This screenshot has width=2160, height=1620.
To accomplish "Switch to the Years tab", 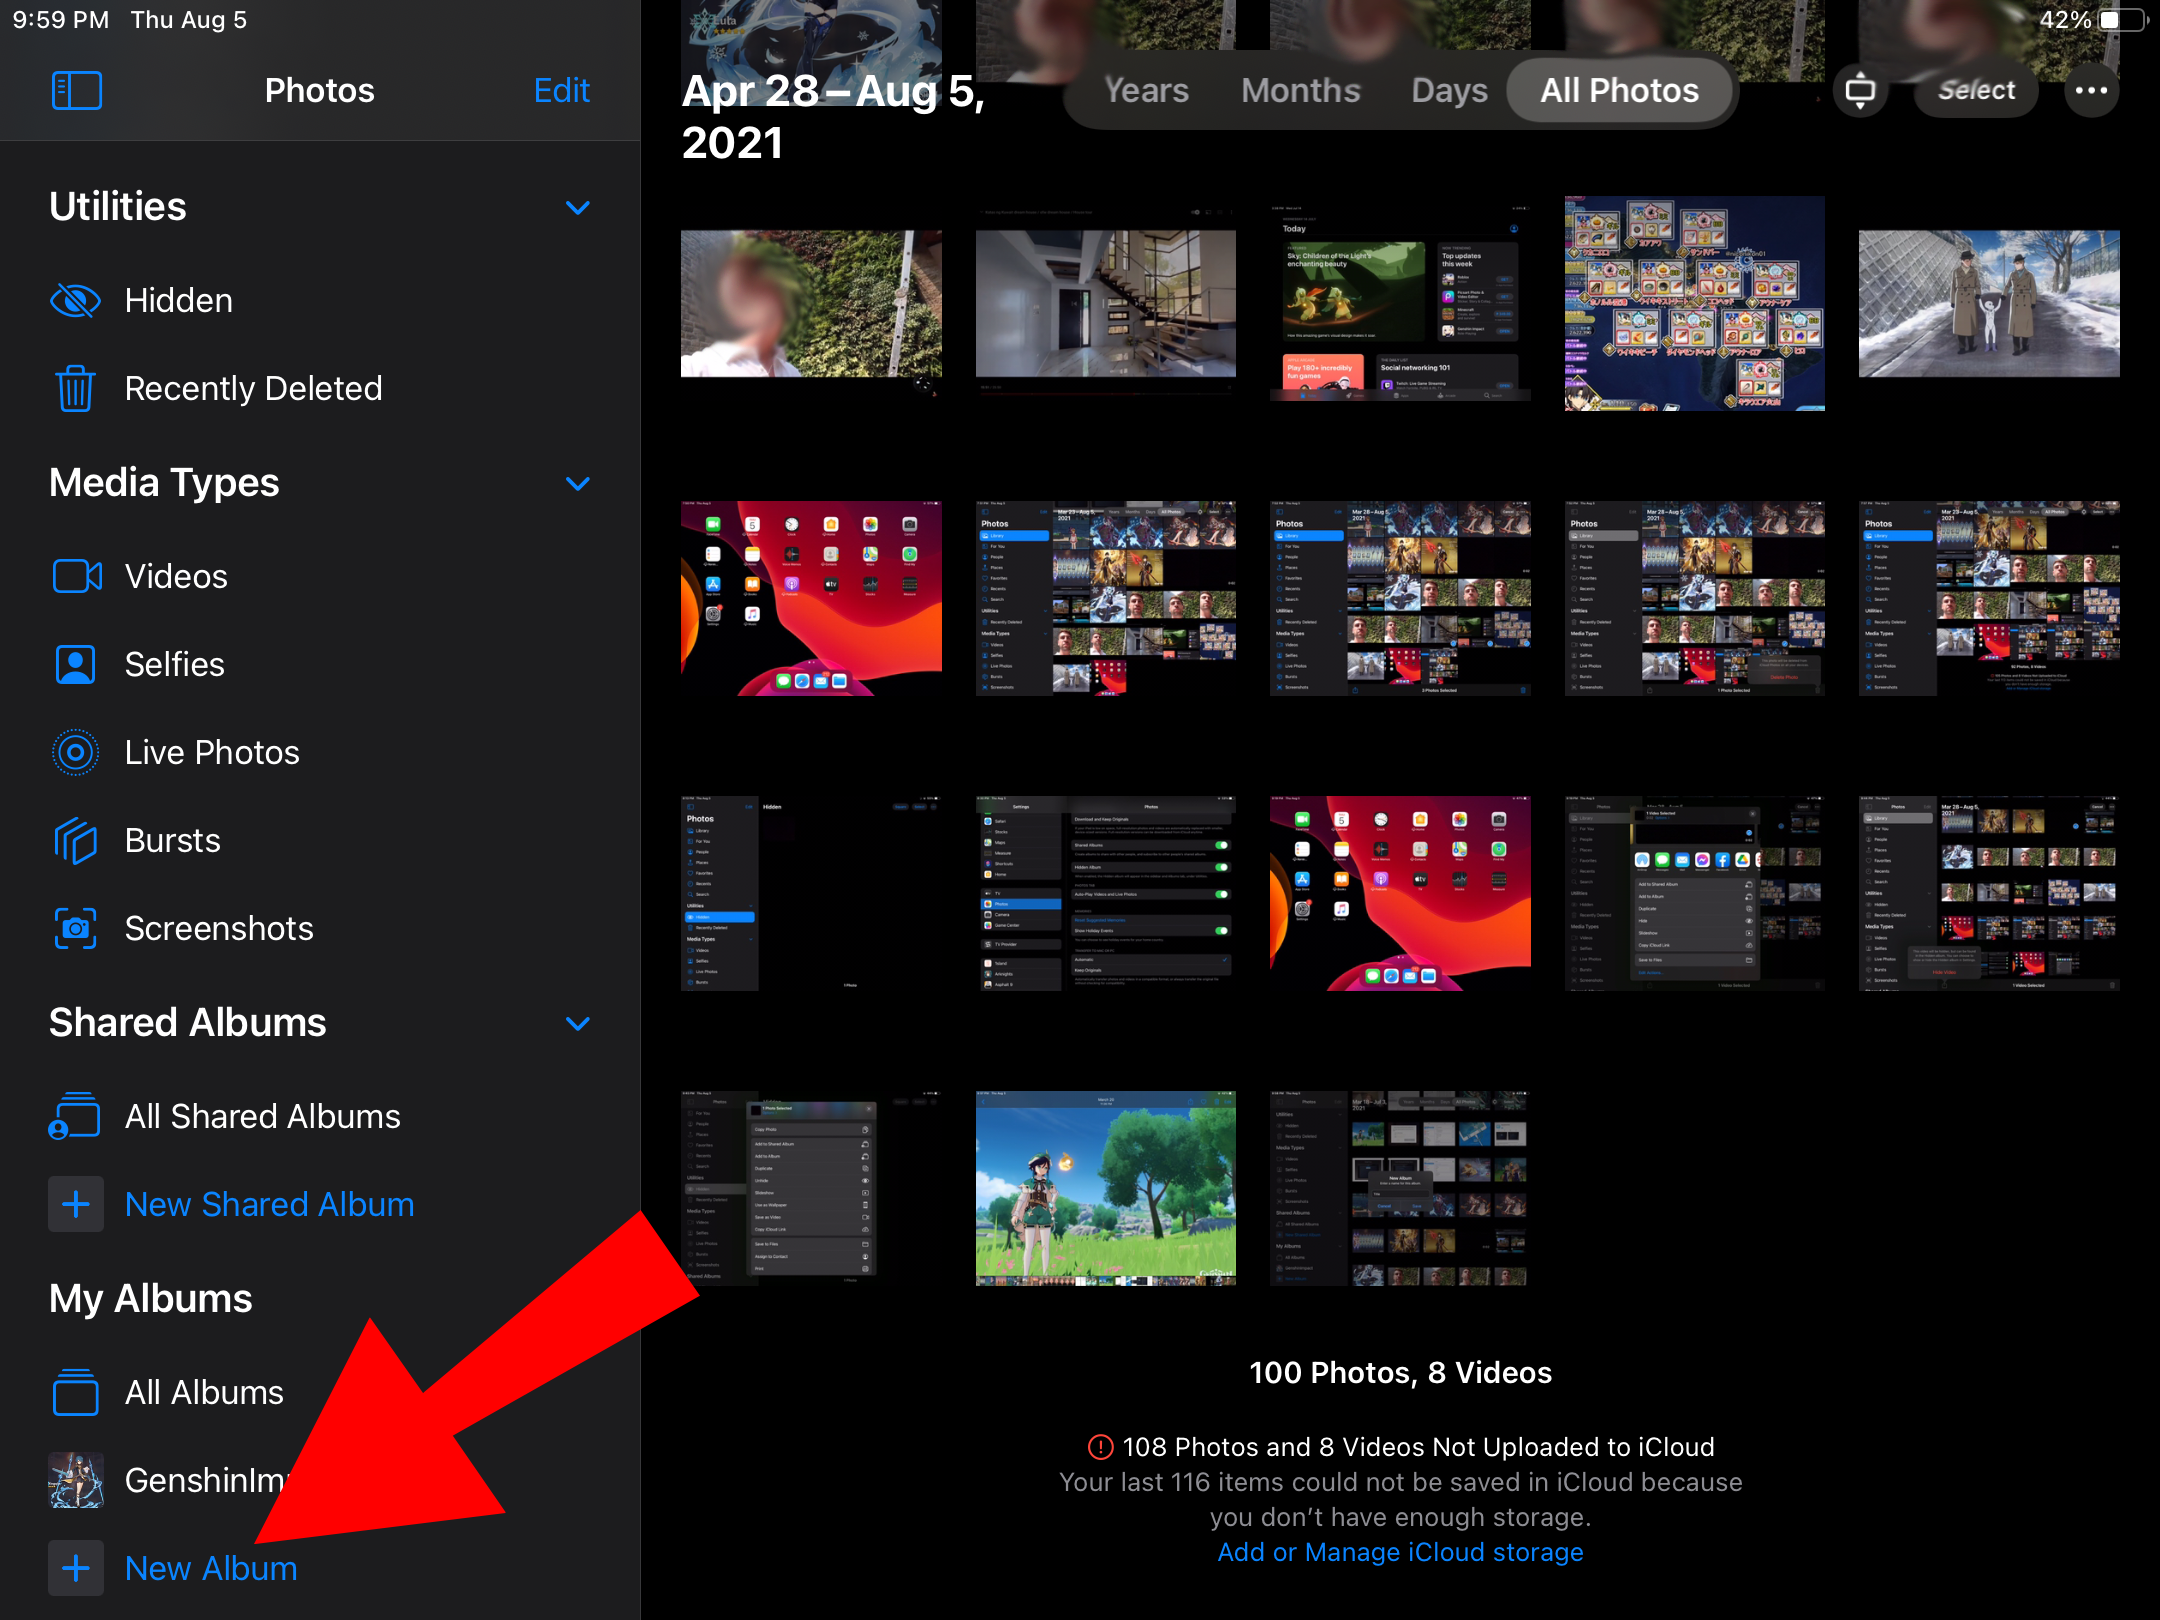I will click(1146, 91).
